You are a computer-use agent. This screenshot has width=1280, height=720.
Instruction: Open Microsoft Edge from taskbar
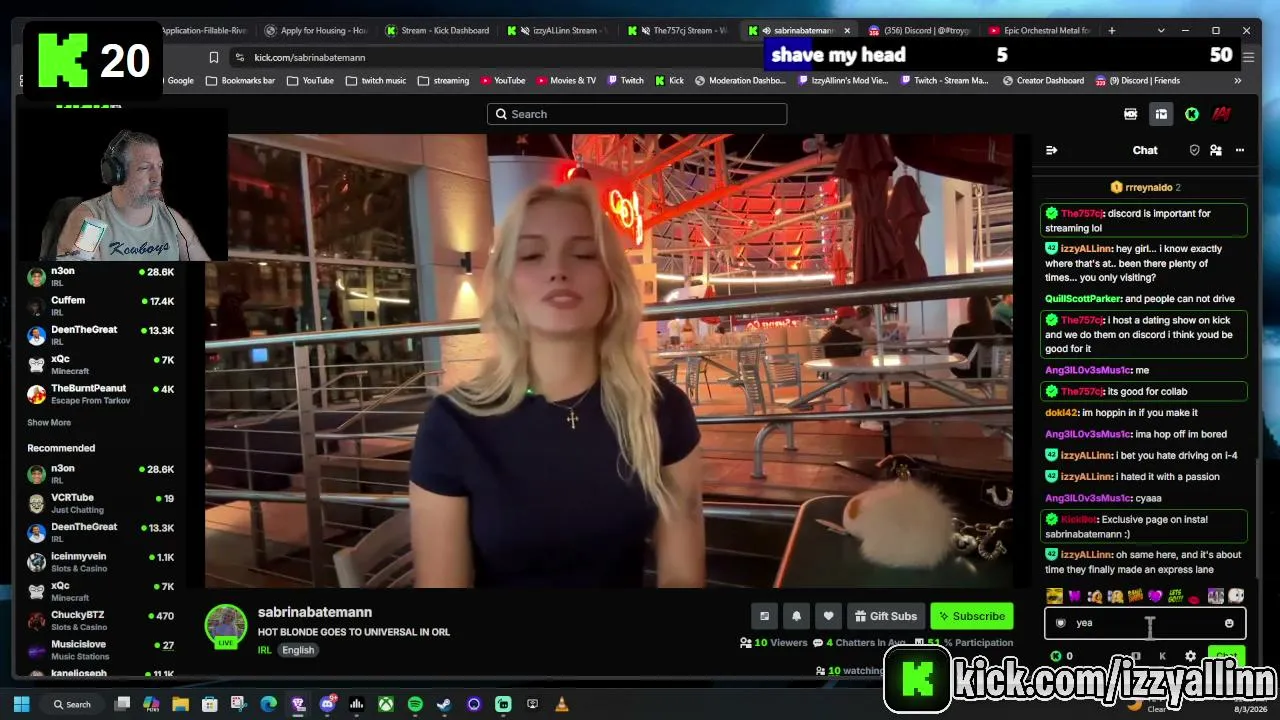268,705
